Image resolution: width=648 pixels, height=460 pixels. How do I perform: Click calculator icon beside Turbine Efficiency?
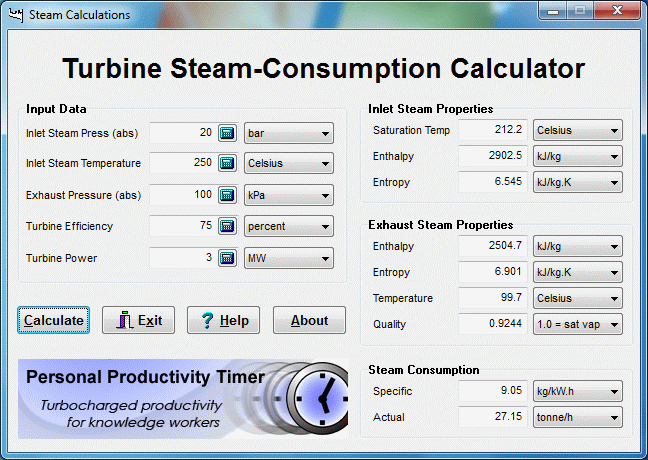coord(227,226)
